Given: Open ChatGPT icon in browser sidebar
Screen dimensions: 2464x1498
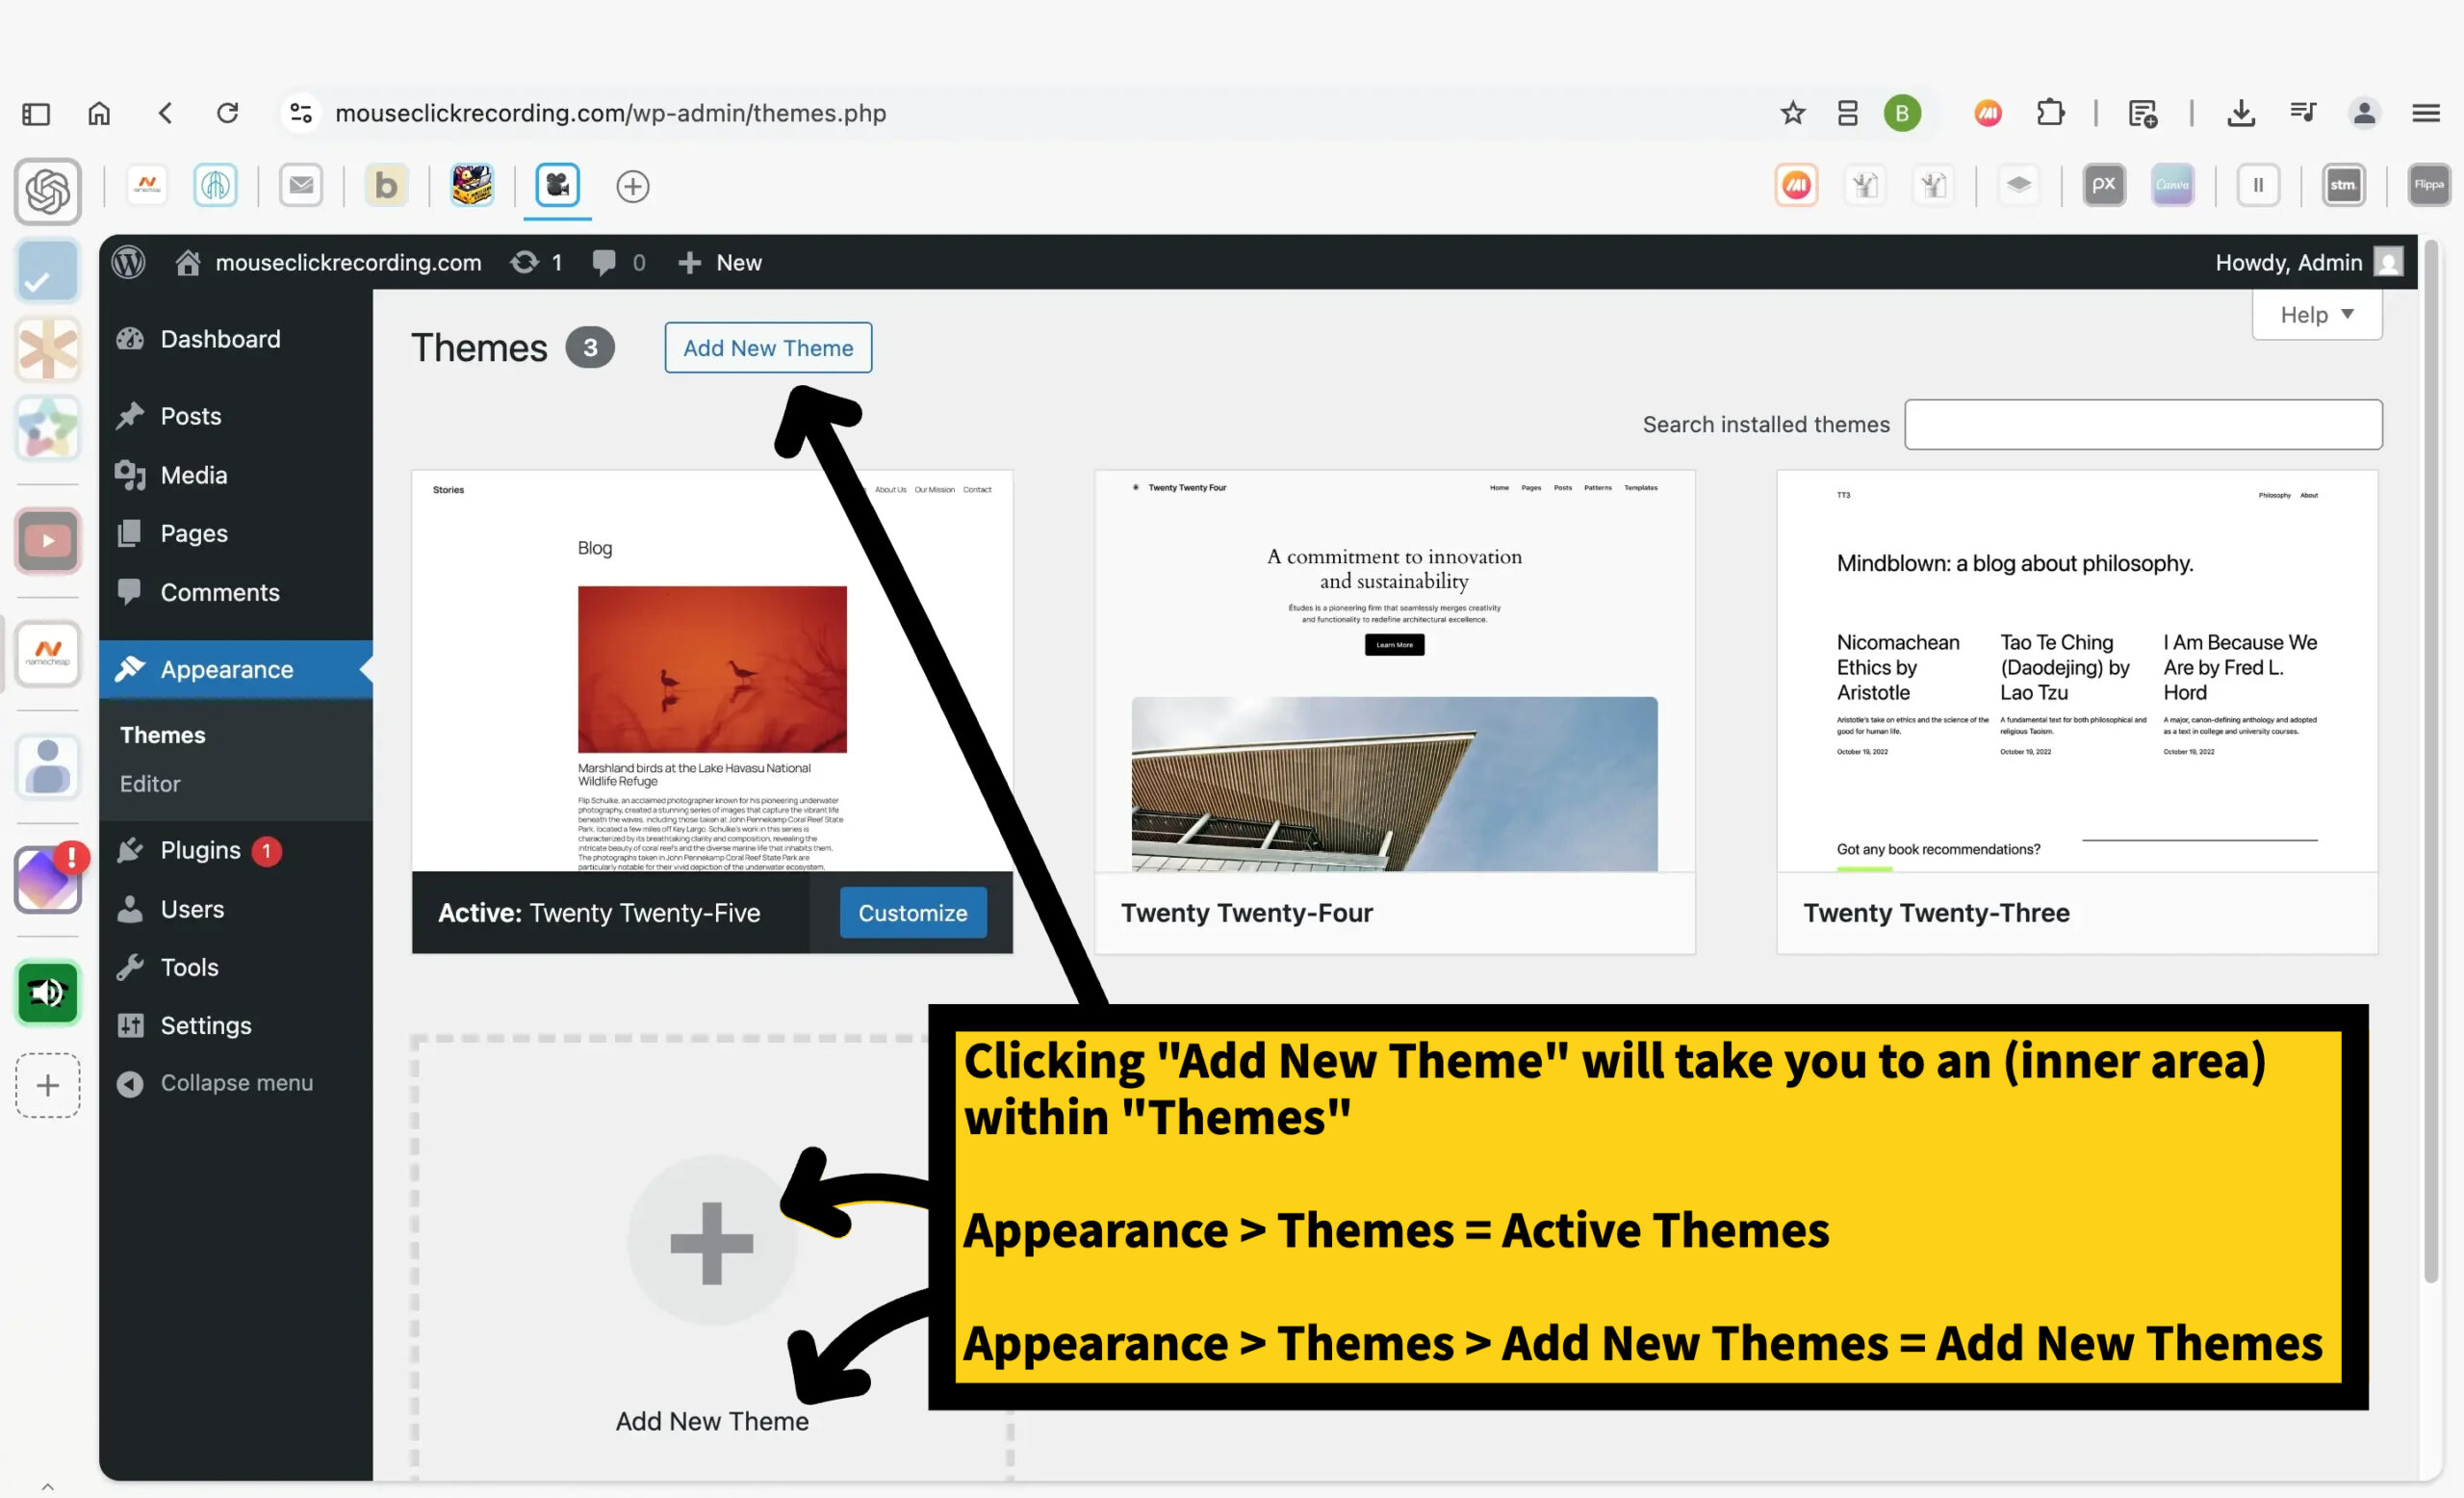Looking at the screenshot, I should pyautogui.click(x=47, y=190).
